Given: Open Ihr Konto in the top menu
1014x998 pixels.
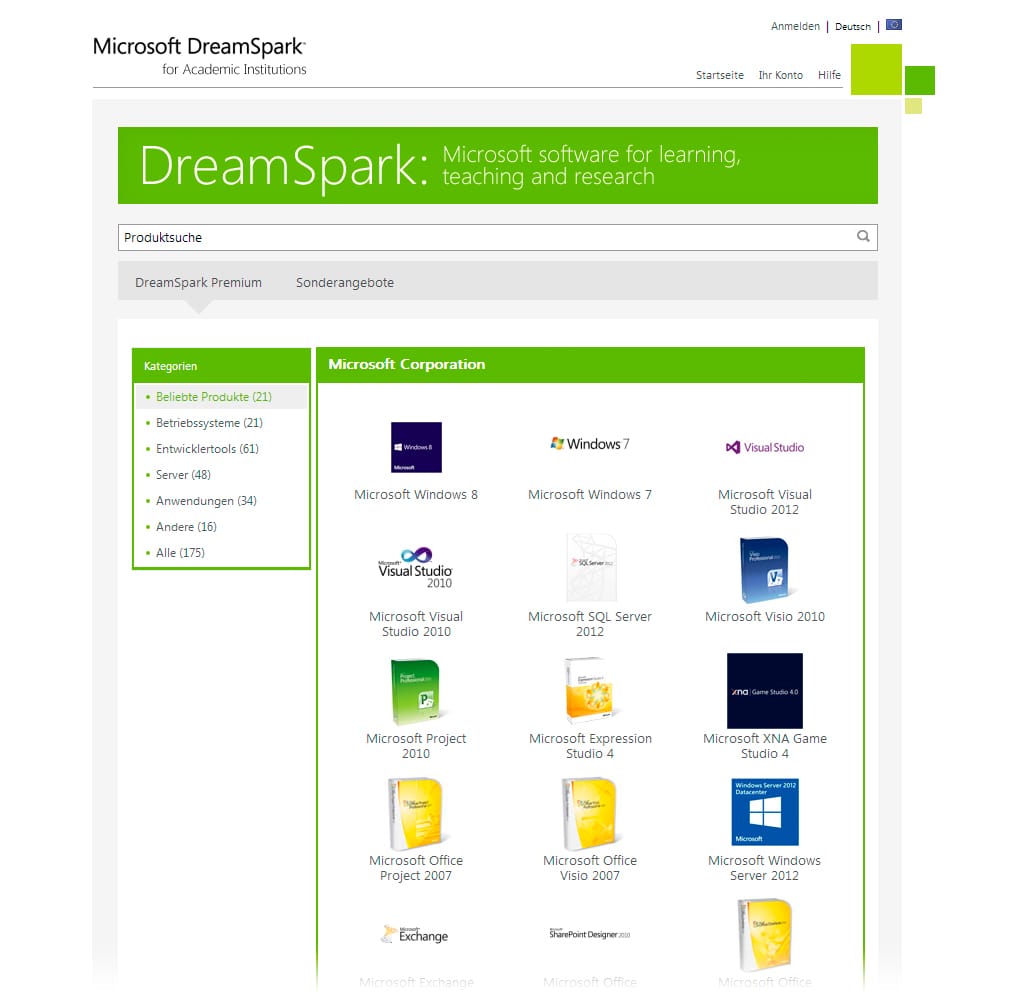Looking at the screenshot, I should (780, 75).
